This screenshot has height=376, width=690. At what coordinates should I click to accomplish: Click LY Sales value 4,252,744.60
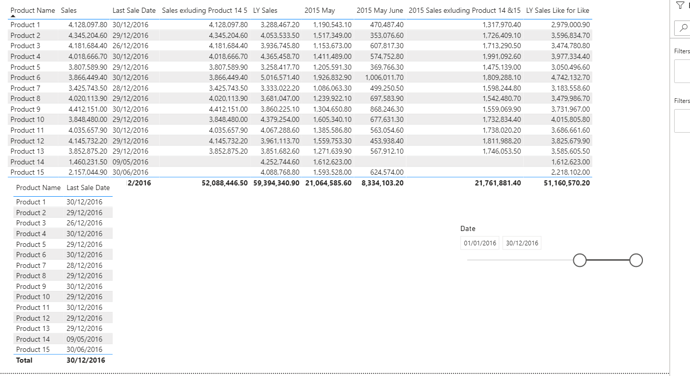click(280, 162)
